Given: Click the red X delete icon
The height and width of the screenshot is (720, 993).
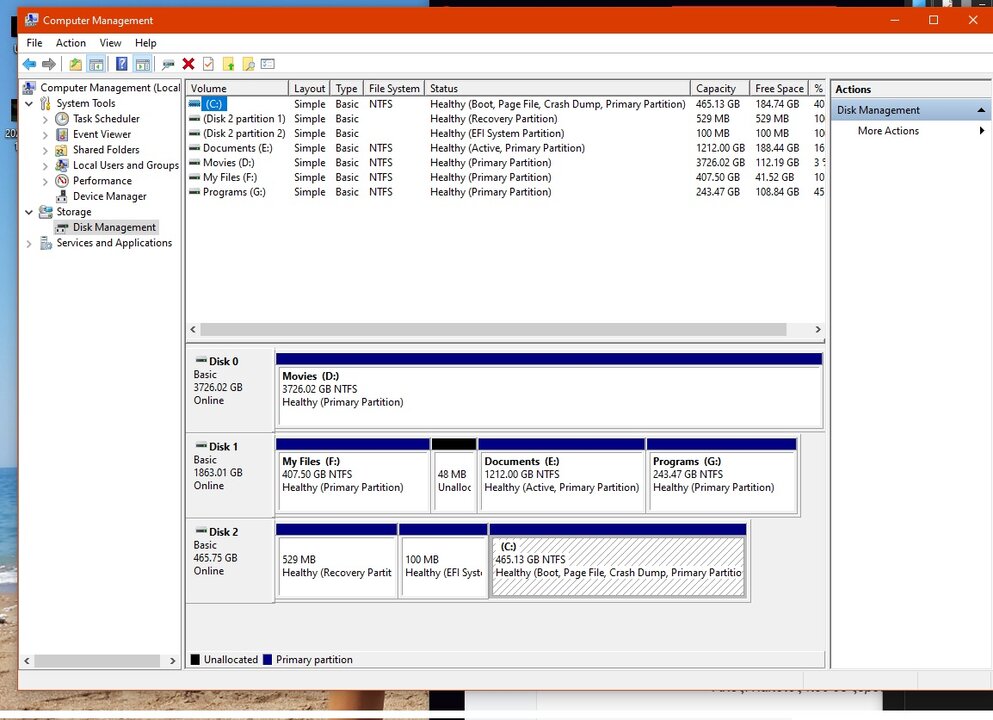Looking at the screenshot, I should tap(188, 64).
